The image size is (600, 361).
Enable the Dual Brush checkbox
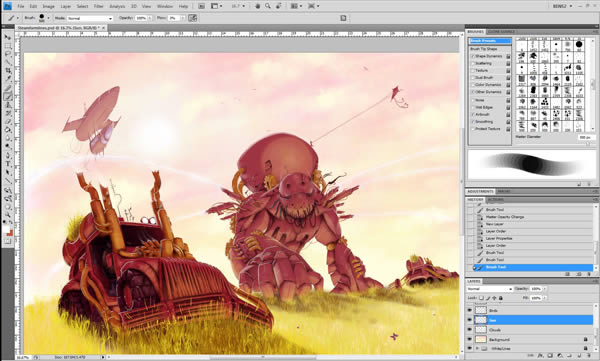(x=473, y=78)
